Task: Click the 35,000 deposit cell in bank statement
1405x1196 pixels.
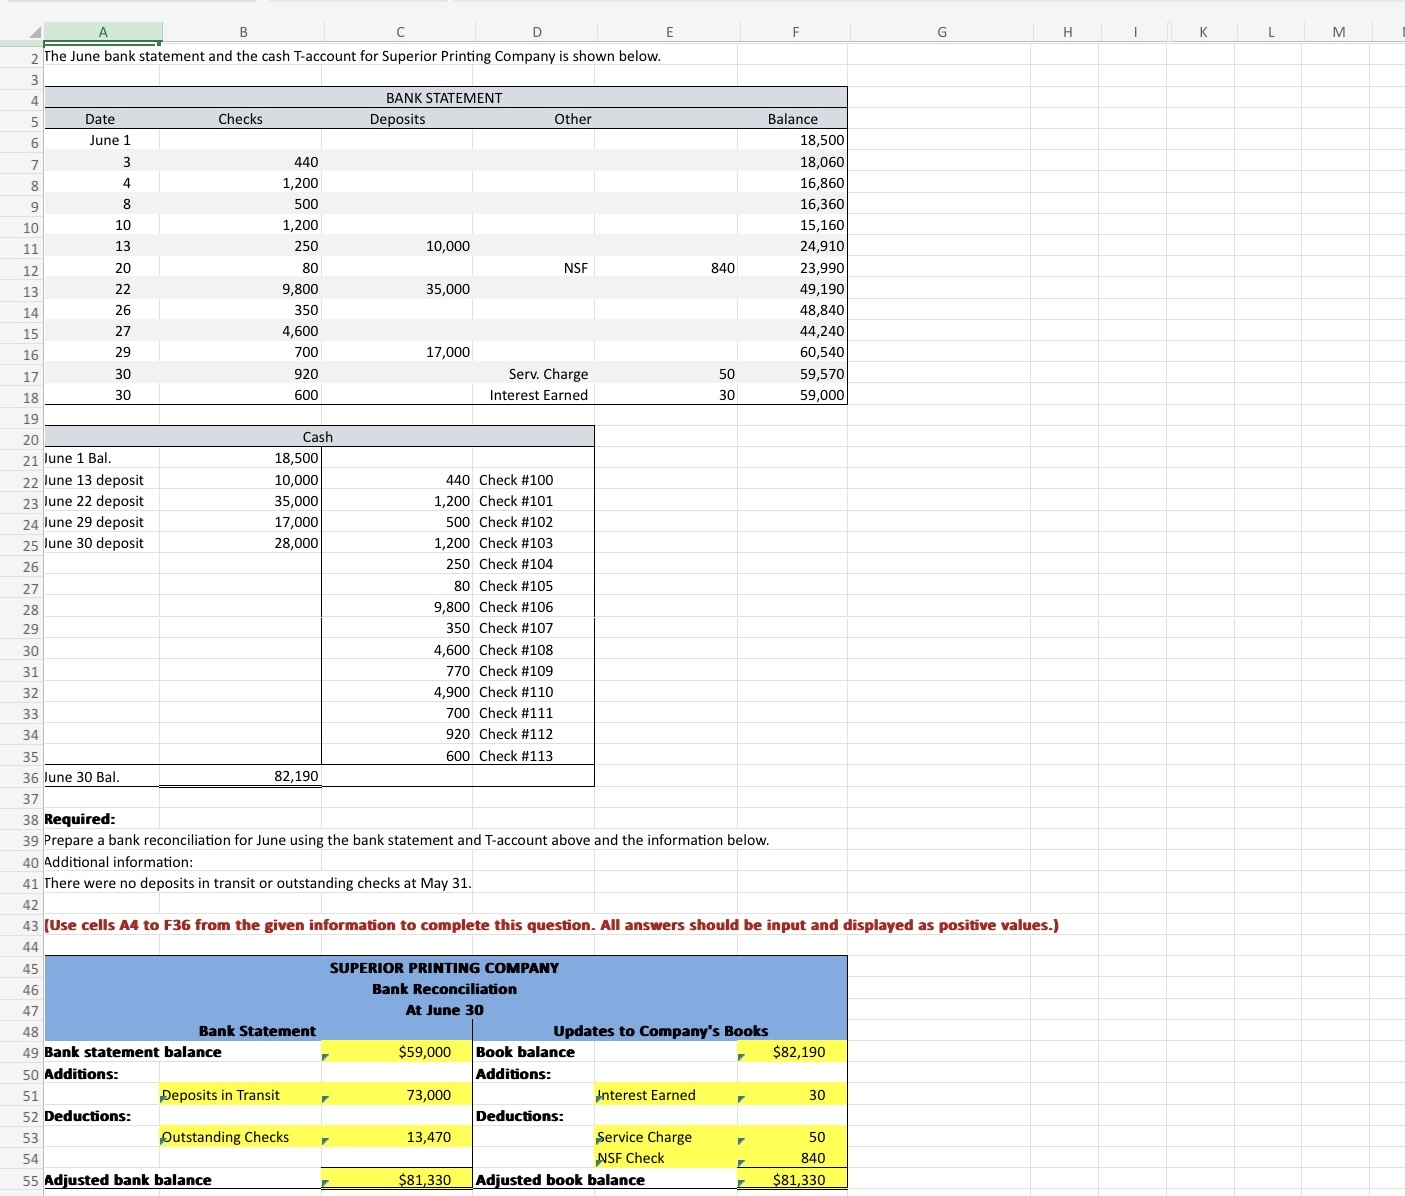Action: point(399,289)
